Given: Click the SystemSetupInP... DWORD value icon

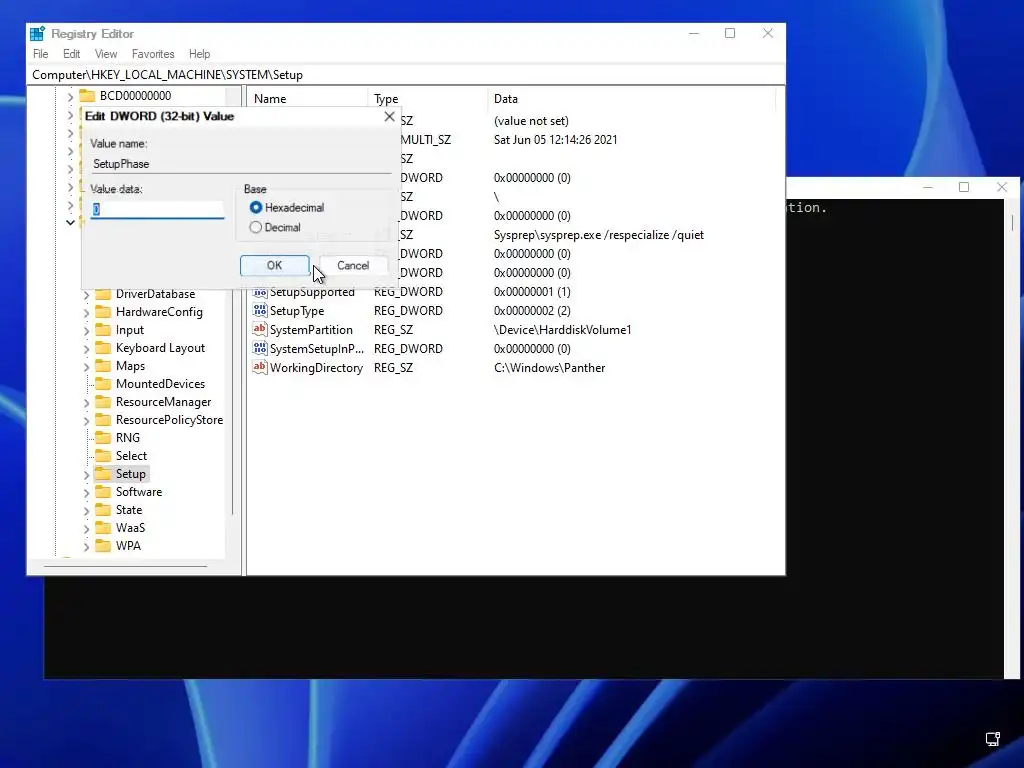Looking at the screenshot, I should (x=260, y=349).
